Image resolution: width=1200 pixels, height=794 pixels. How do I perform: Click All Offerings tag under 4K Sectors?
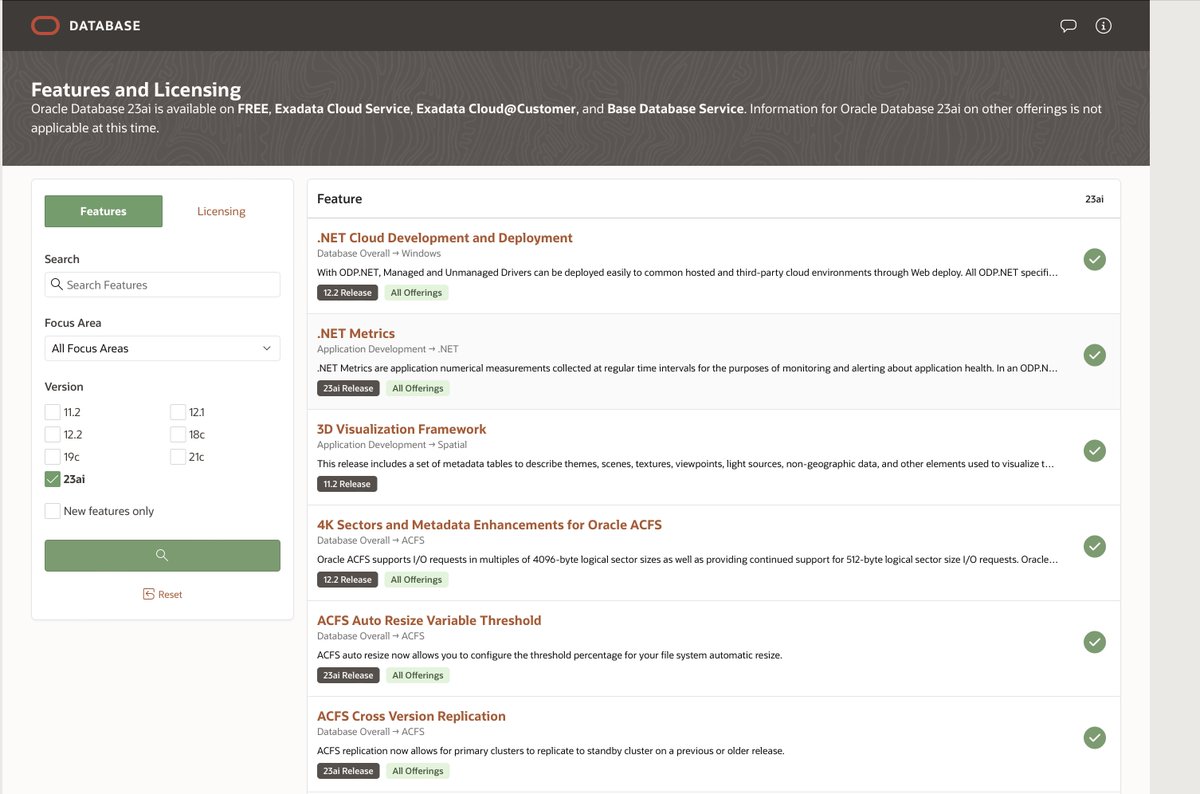(417, 580)
